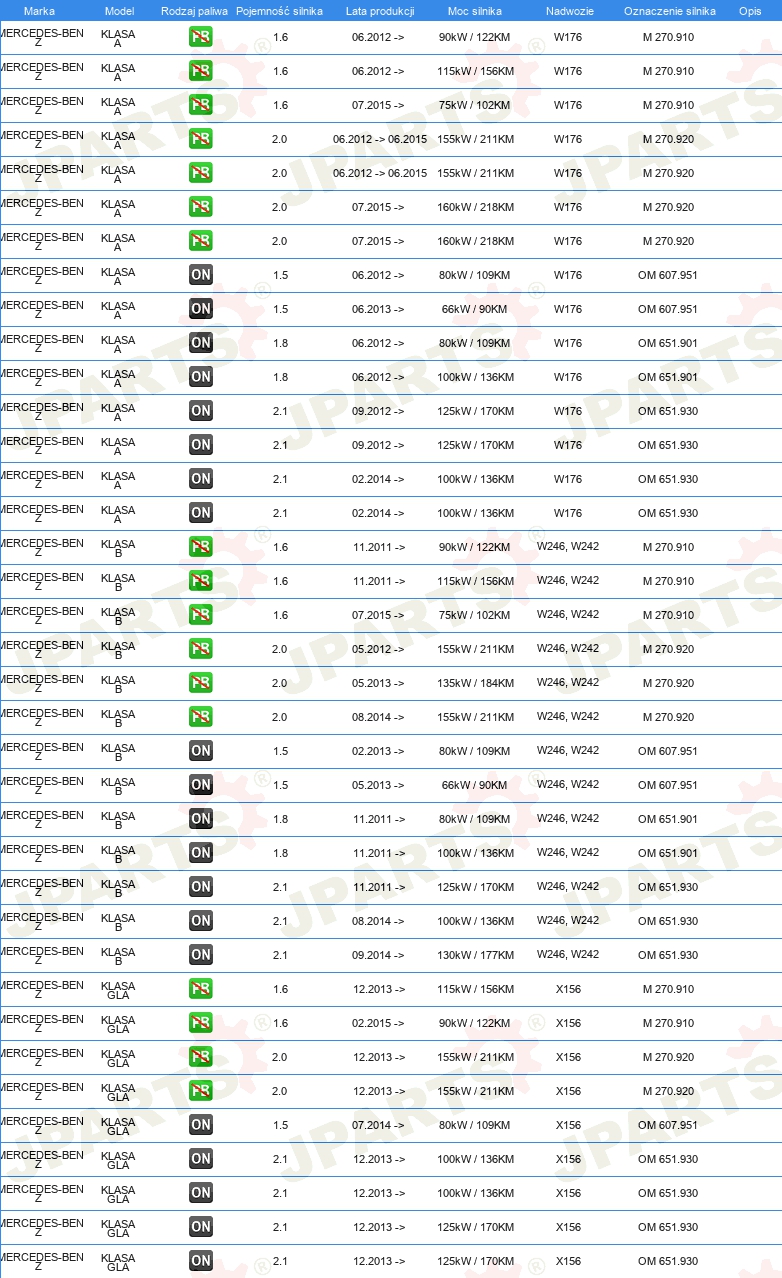Select KLASA GLA model in 02.2015 row
782x1278 pixels.
point(118,1023)
